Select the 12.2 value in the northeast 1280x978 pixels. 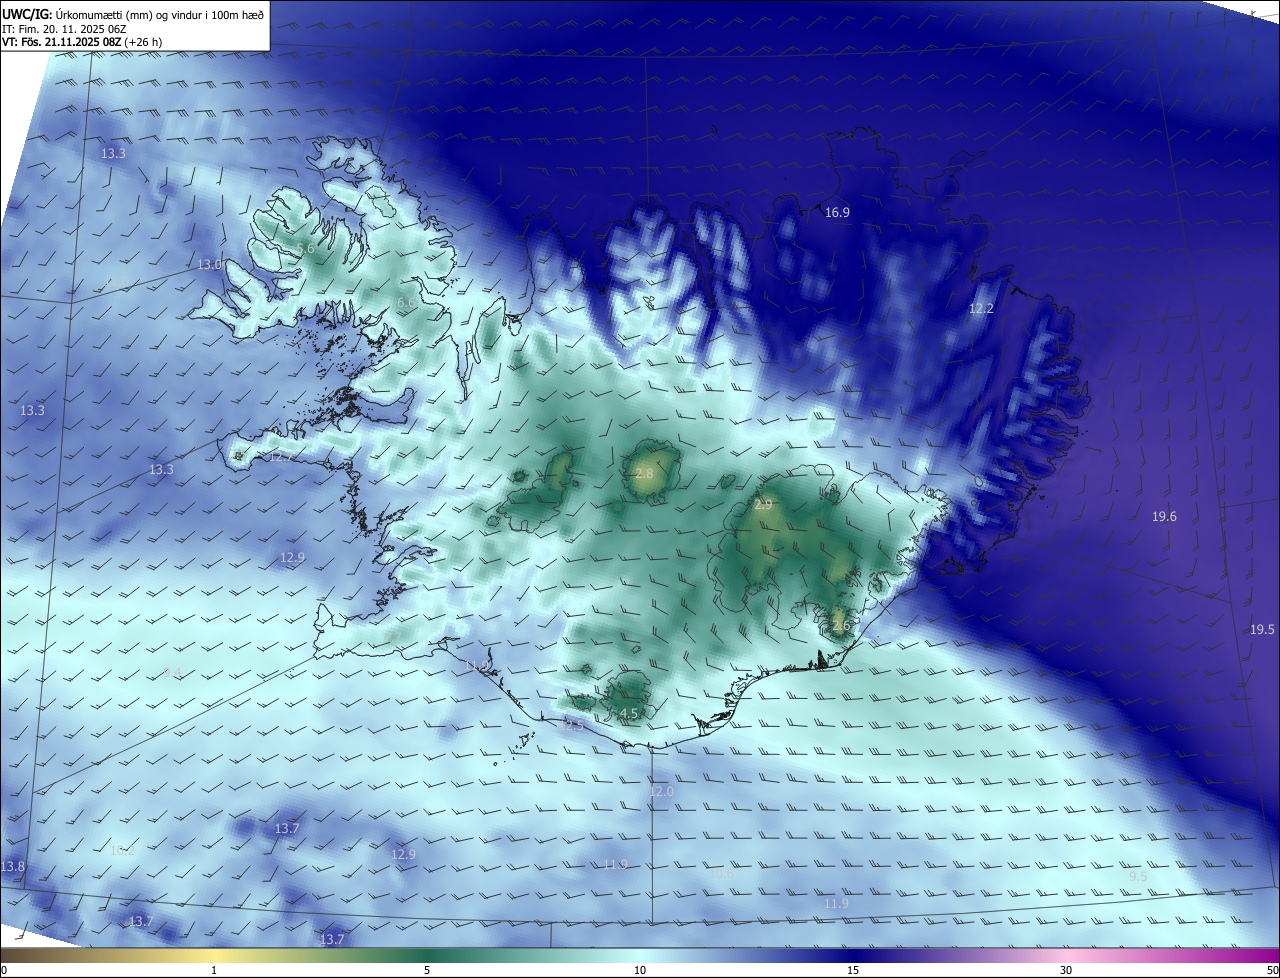coord(982,309)
